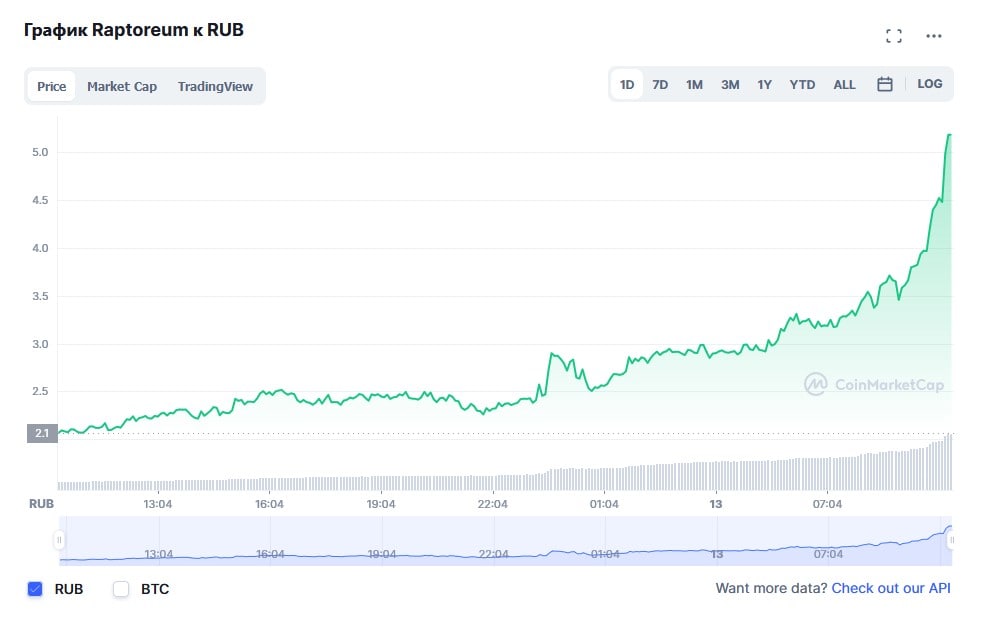Toggle the LOG scale button
This screenshot has width=986, height=625.
click(929, 84)
